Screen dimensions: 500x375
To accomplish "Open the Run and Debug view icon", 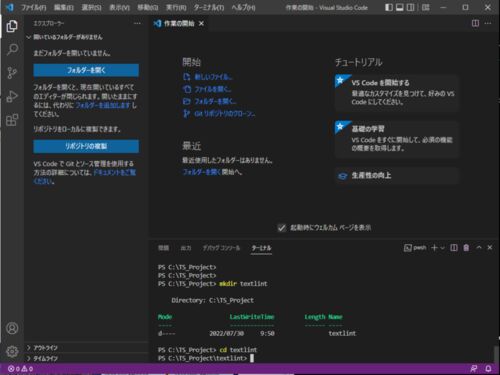I will click(12, 97).
